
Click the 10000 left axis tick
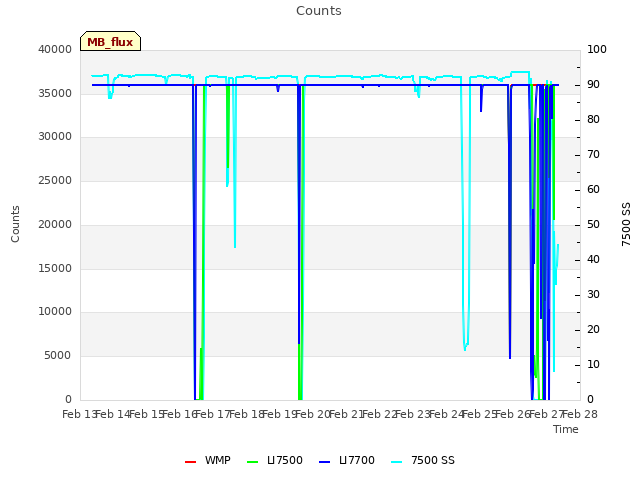coord(55,312)
